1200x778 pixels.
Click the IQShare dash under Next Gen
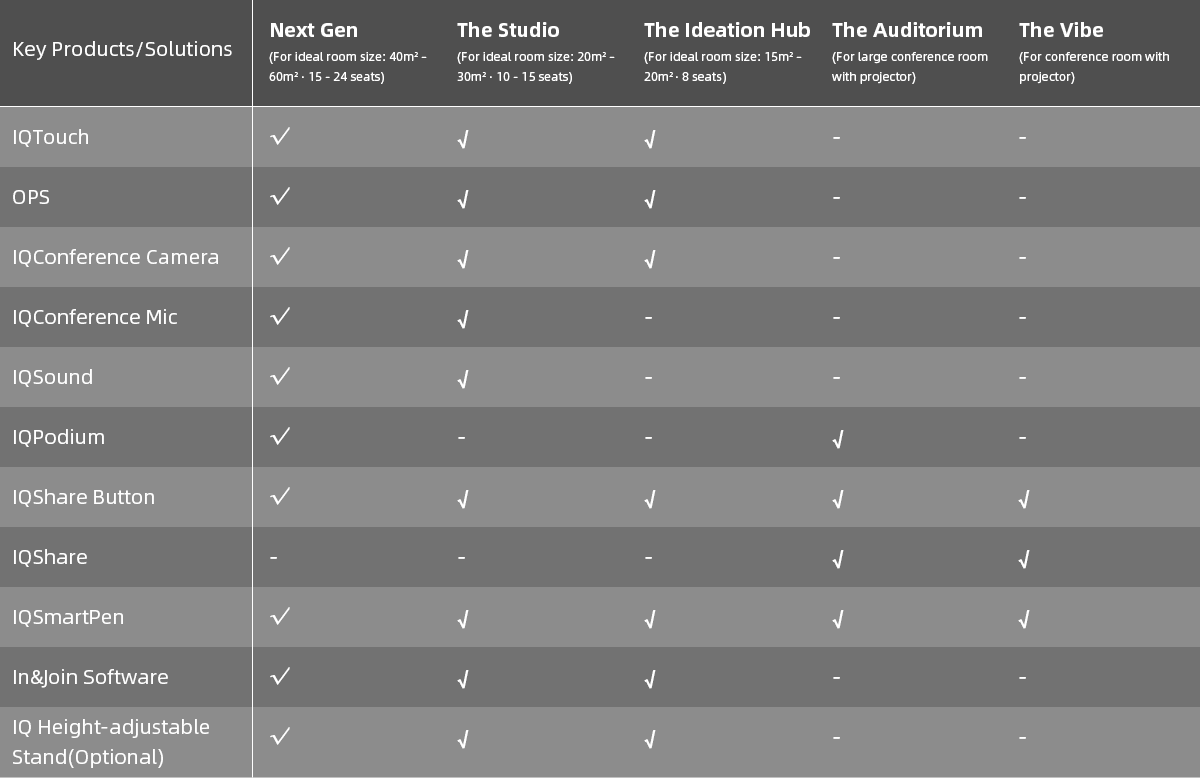click(274, 557)
